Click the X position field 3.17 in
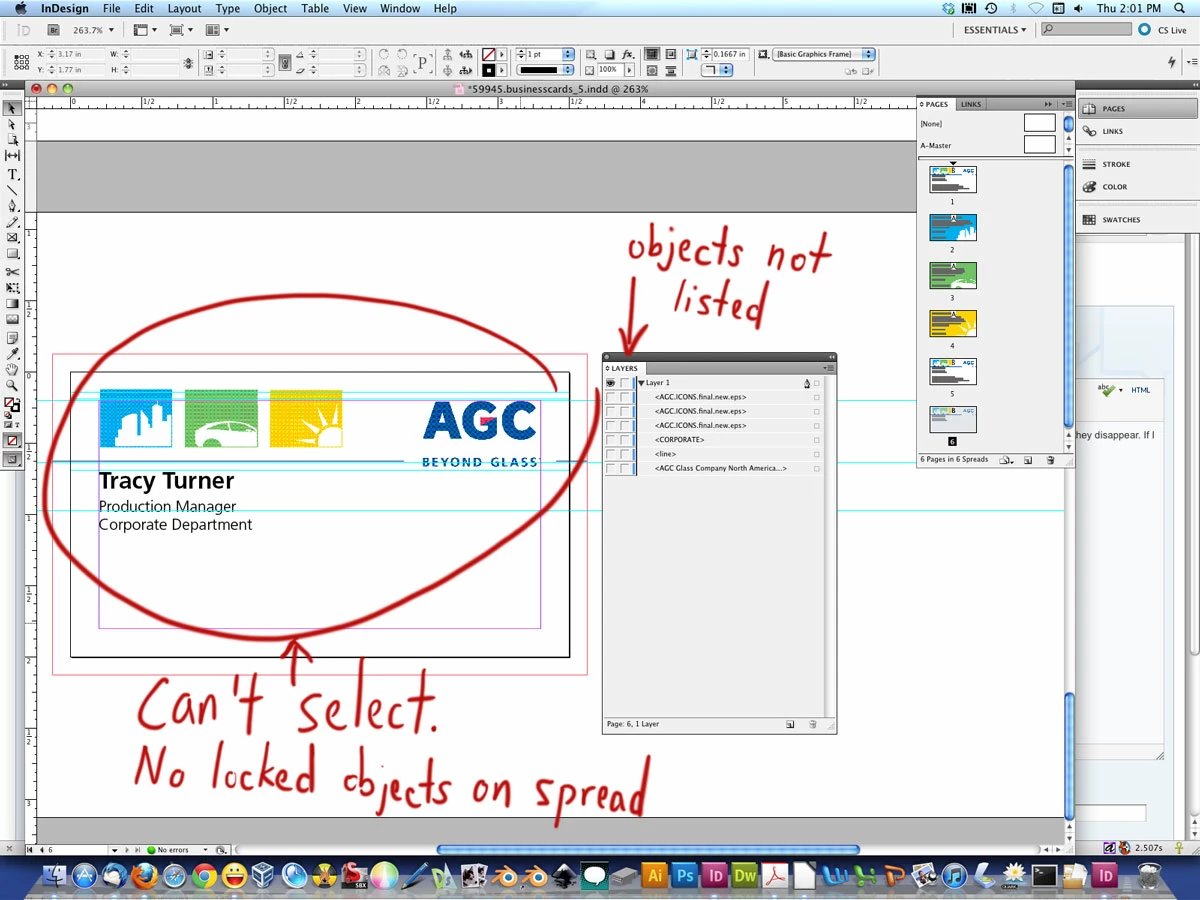1200x900 pixels. tap(78, 54)
